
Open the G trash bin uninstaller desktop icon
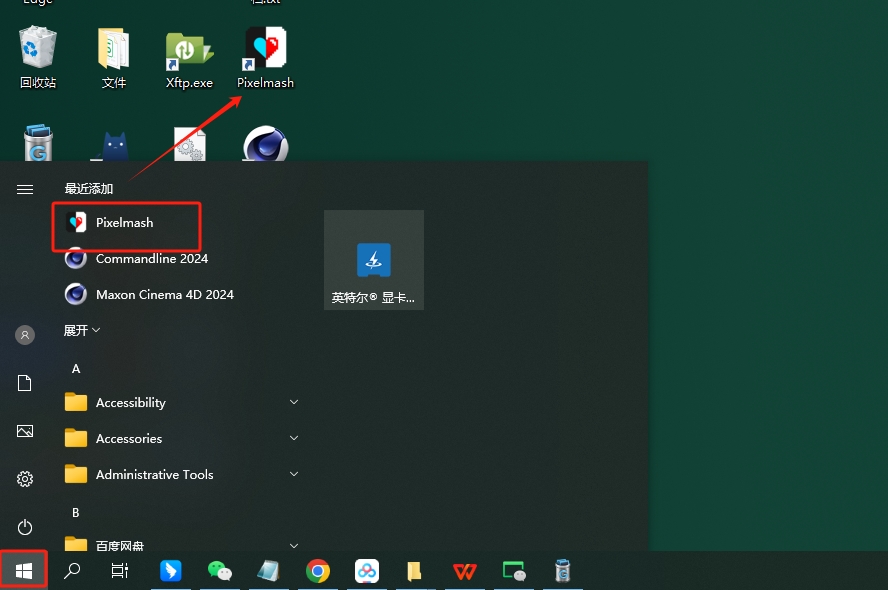(x=38, y=143)
